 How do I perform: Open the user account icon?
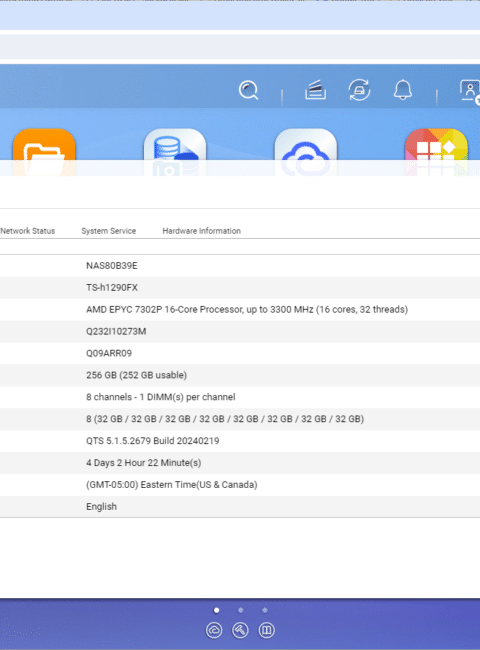(470, 91)
